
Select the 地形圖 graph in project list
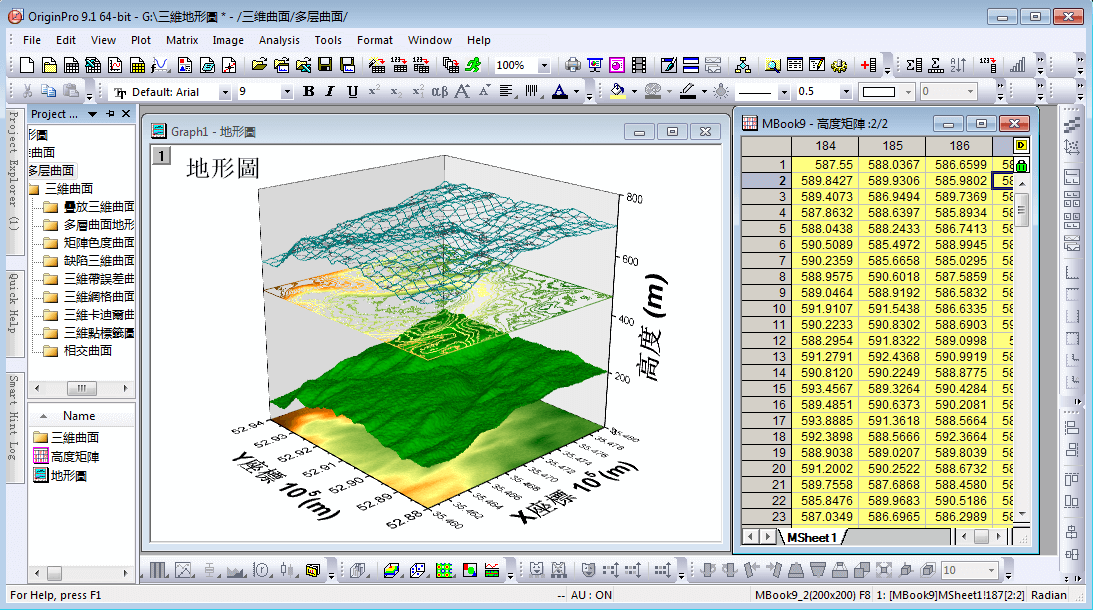[68, 475]
